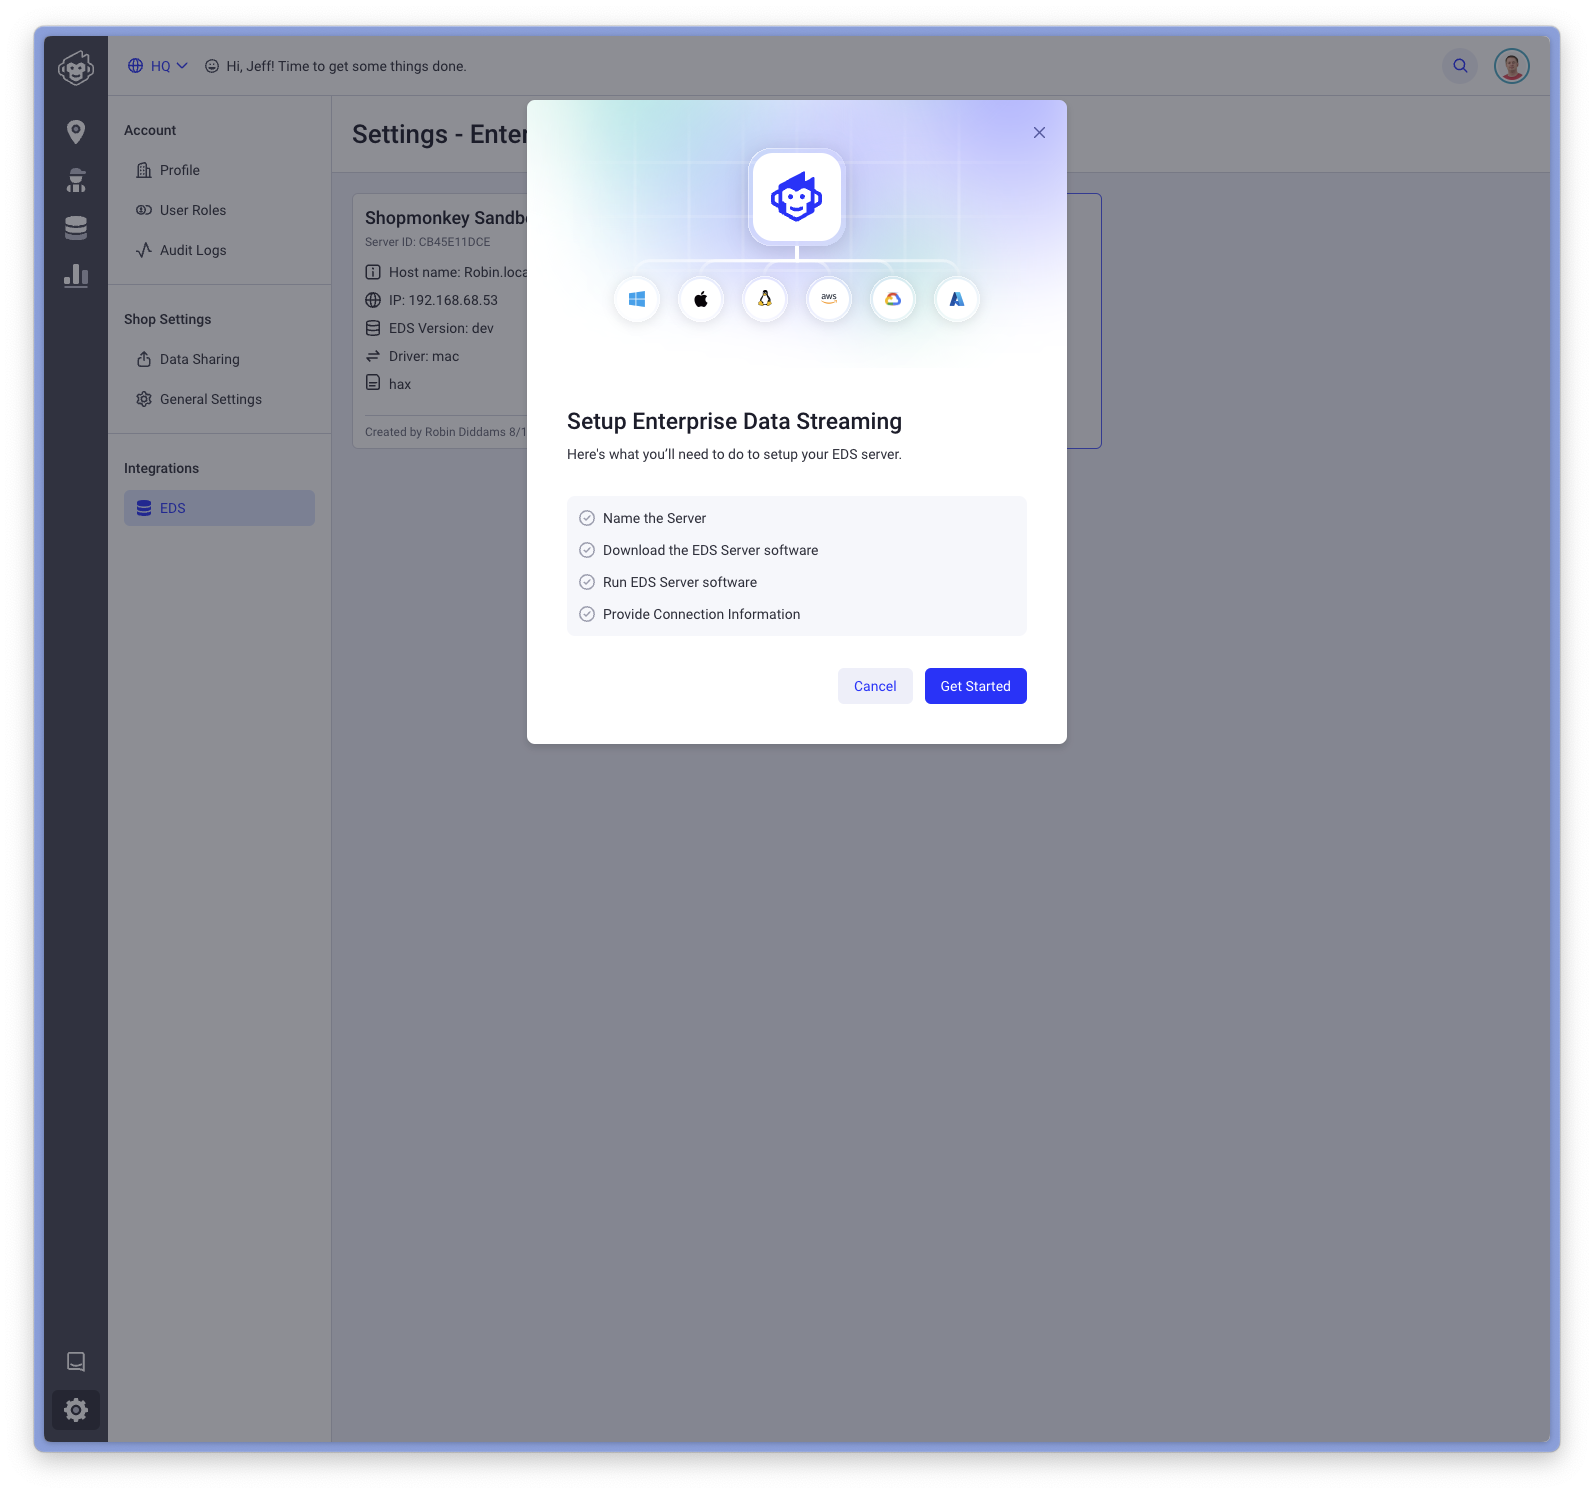Open the technician person icon in the sidebar
Image resolution: width=1594 pixels, height=1494 pixels.
click(x=76, y=180)
